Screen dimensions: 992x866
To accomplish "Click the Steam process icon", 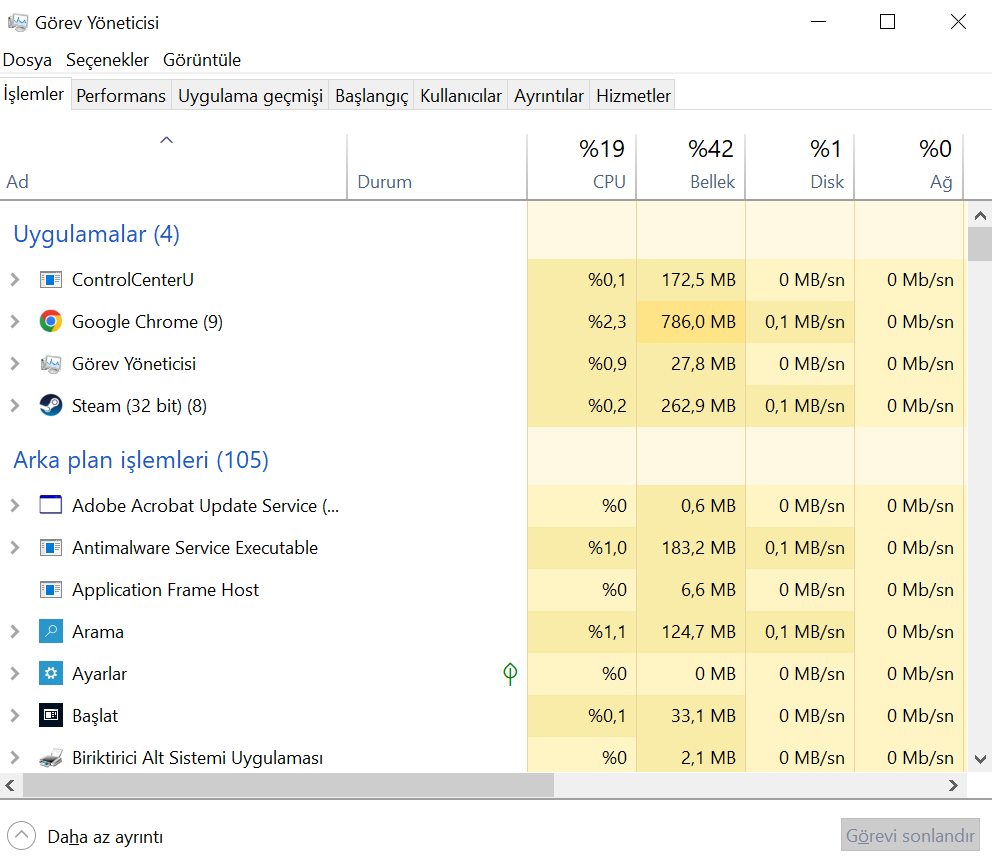I will (x=50, y=406).
